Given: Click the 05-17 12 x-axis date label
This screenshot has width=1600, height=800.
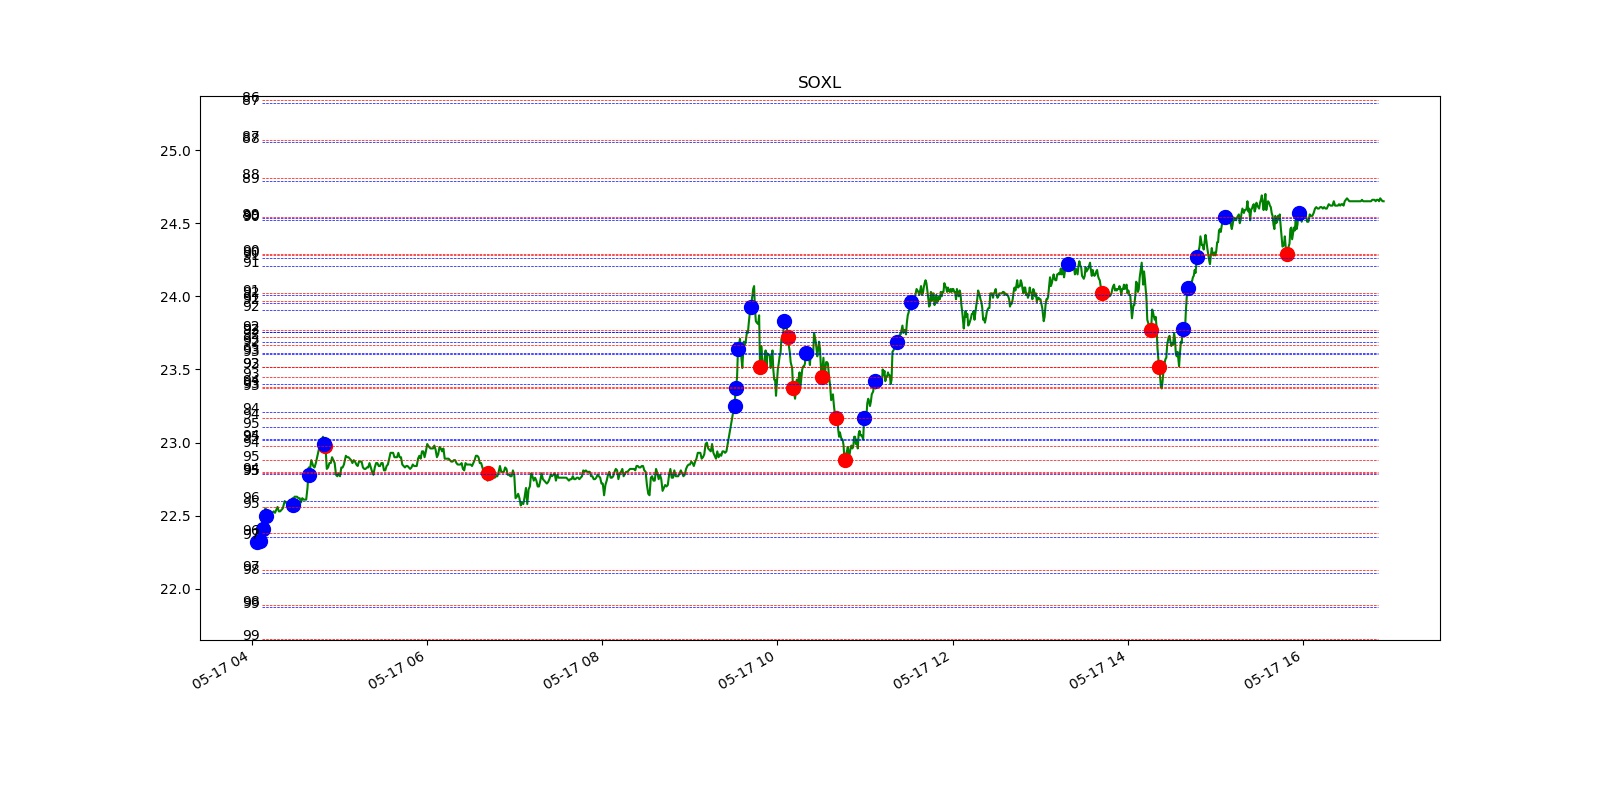Looking at the screenshot, I should click(x=922, y=669).
